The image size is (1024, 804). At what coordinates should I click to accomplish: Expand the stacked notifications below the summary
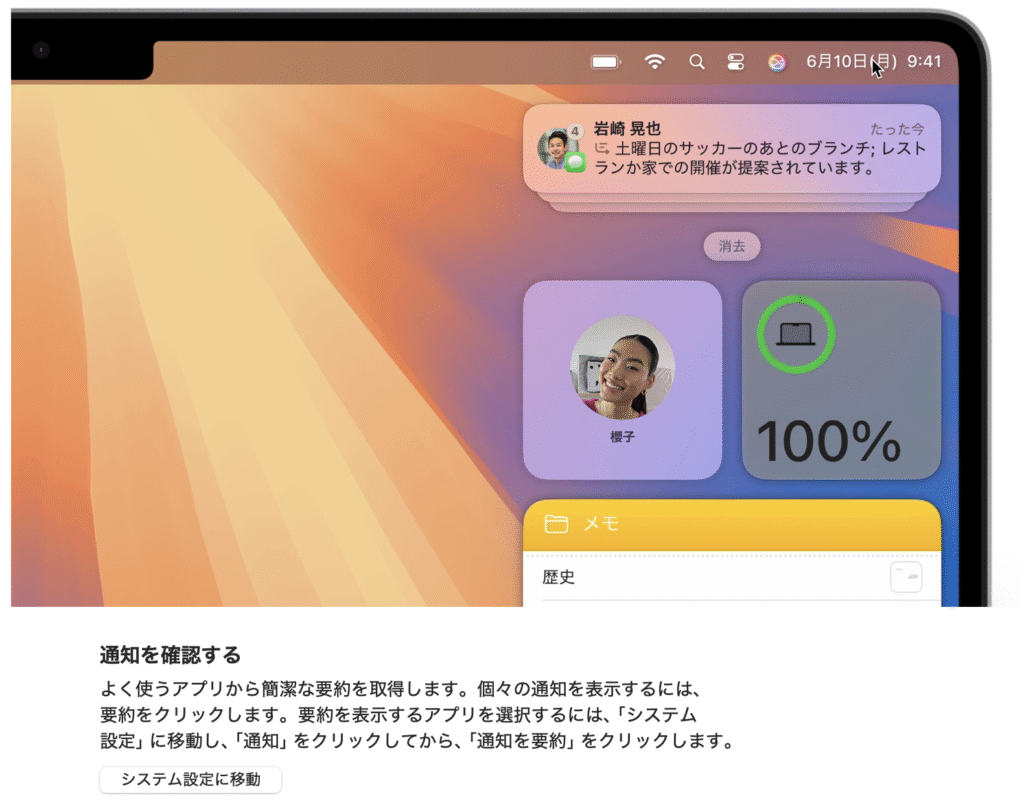(x=731, y=202)
